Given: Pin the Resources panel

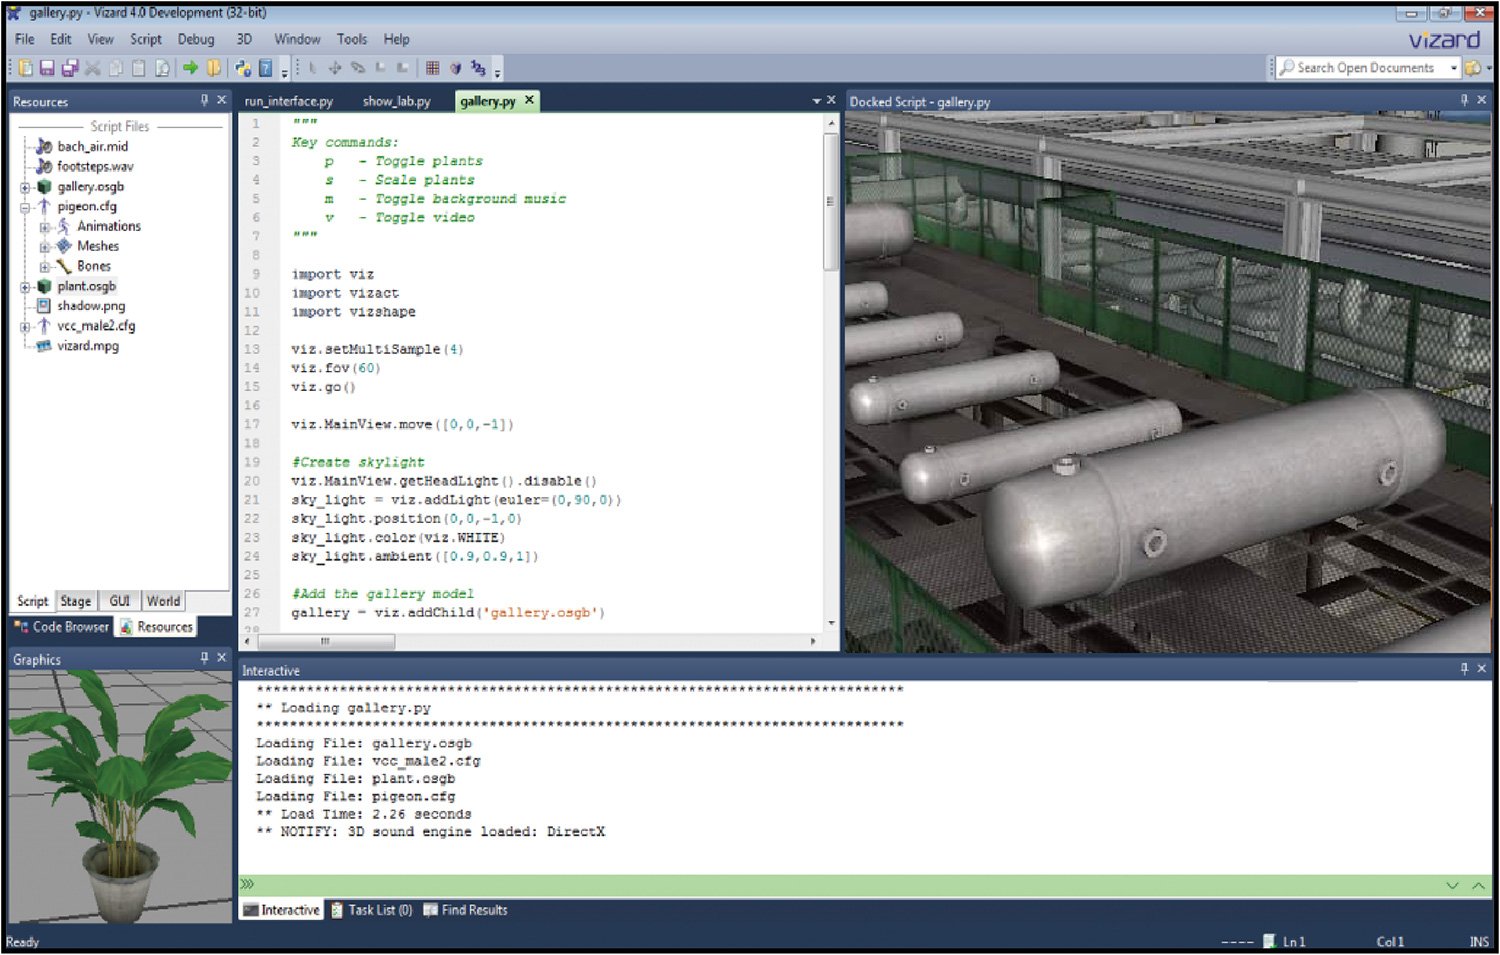Looking at the screenshot, I should pos(204,100).
